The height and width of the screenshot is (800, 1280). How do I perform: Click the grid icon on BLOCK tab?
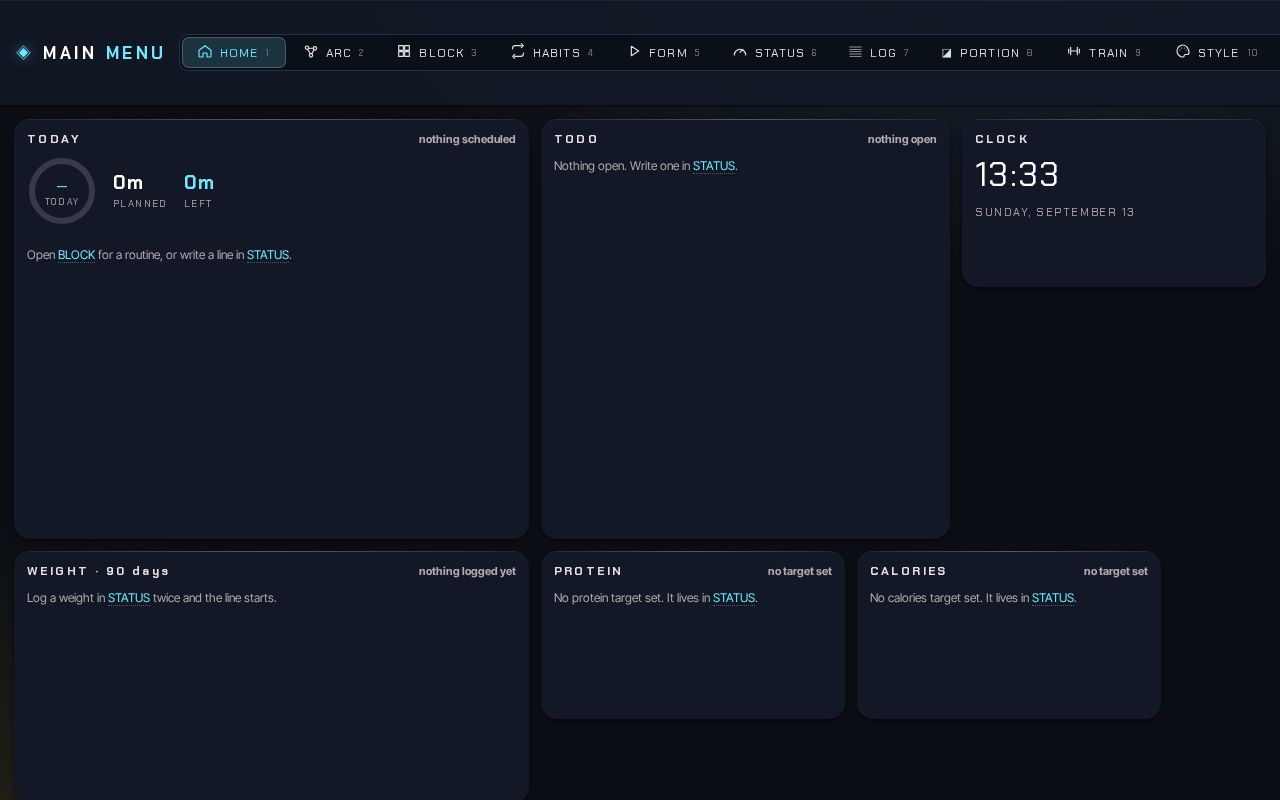[x=404, y=51]
